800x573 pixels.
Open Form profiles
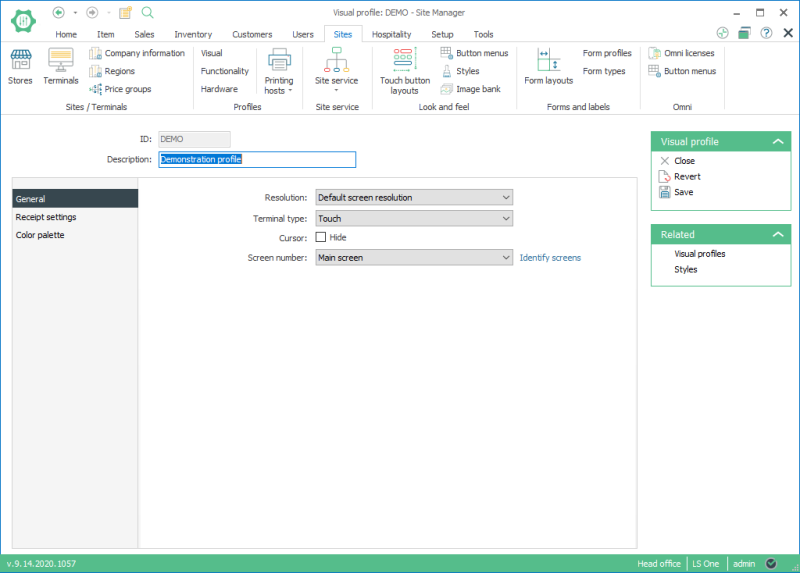pyautogui.click(x=607, y=53)
